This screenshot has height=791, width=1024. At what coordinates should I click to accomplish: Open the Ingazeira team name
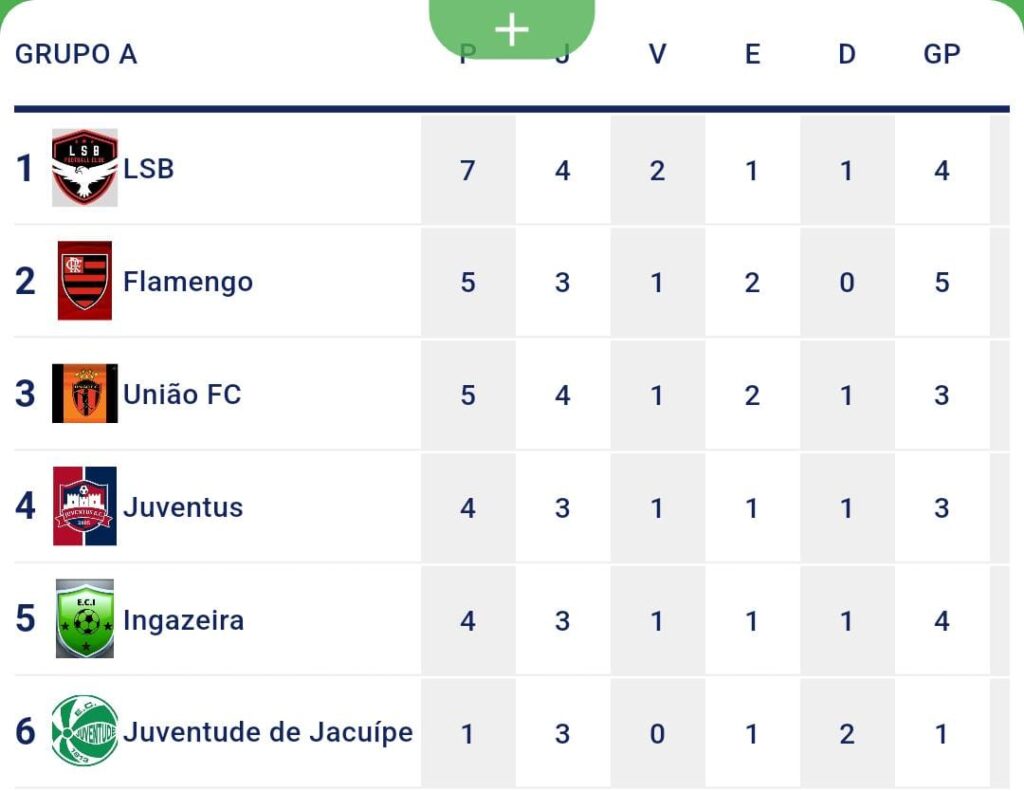(183, 620)
